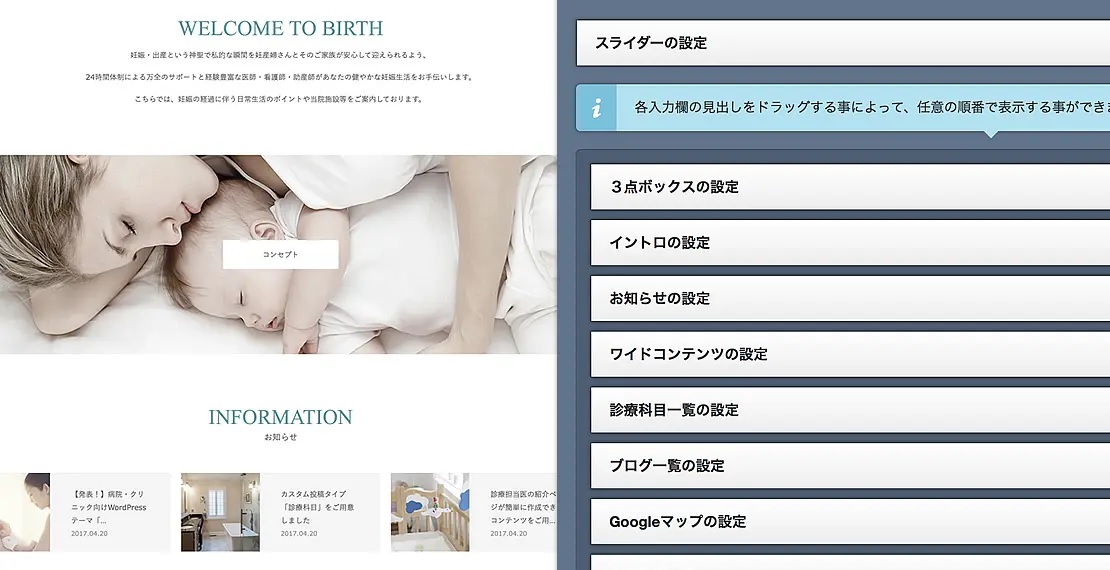Expand 診療科目一覧の設定 panel
The width and height of the screenshot is (1110, 570).
tap(850, 410)
